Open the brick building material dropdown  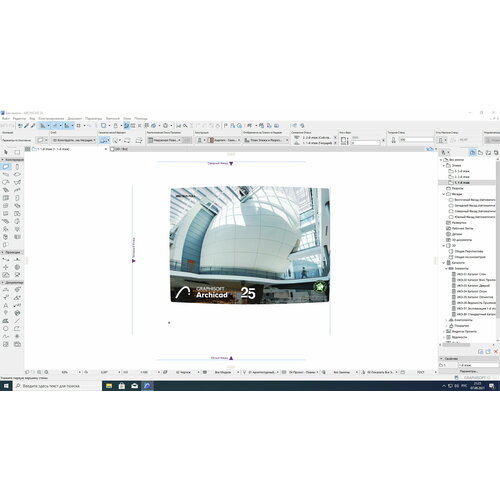coord(224,140)
